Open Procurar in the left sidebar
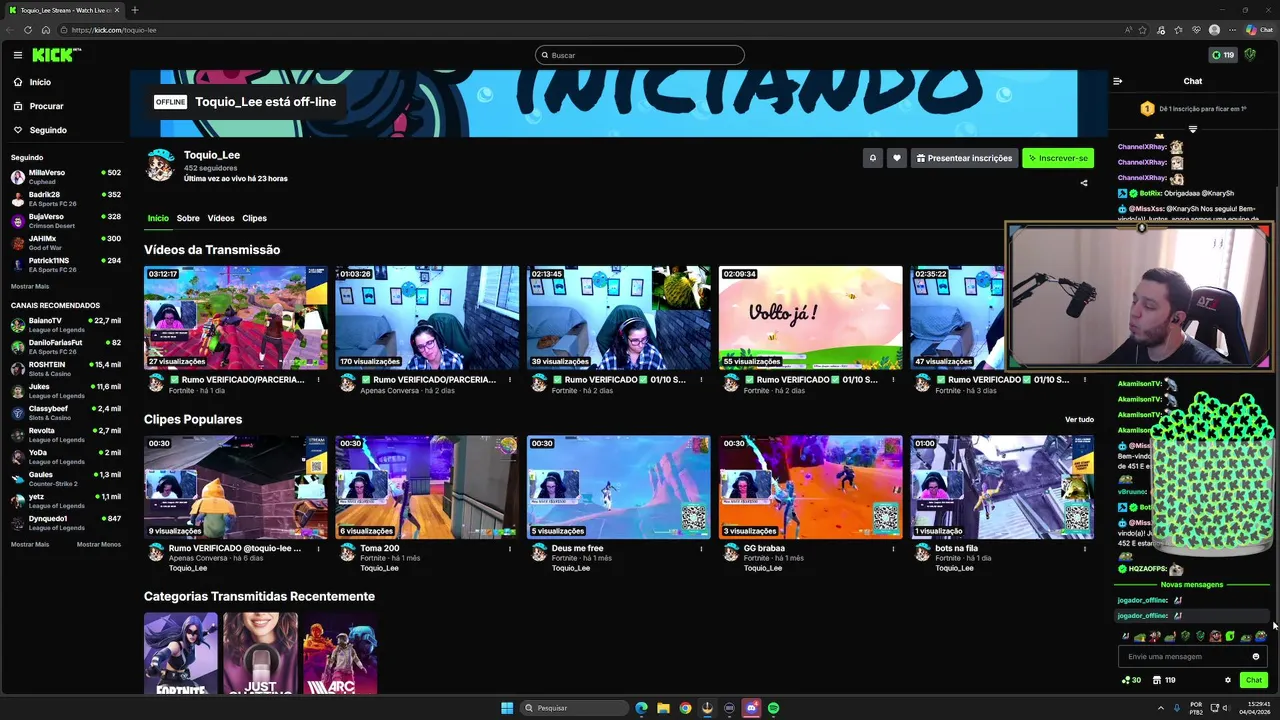The width and height of the screenshot is (1280, 720). click(46, 106)
